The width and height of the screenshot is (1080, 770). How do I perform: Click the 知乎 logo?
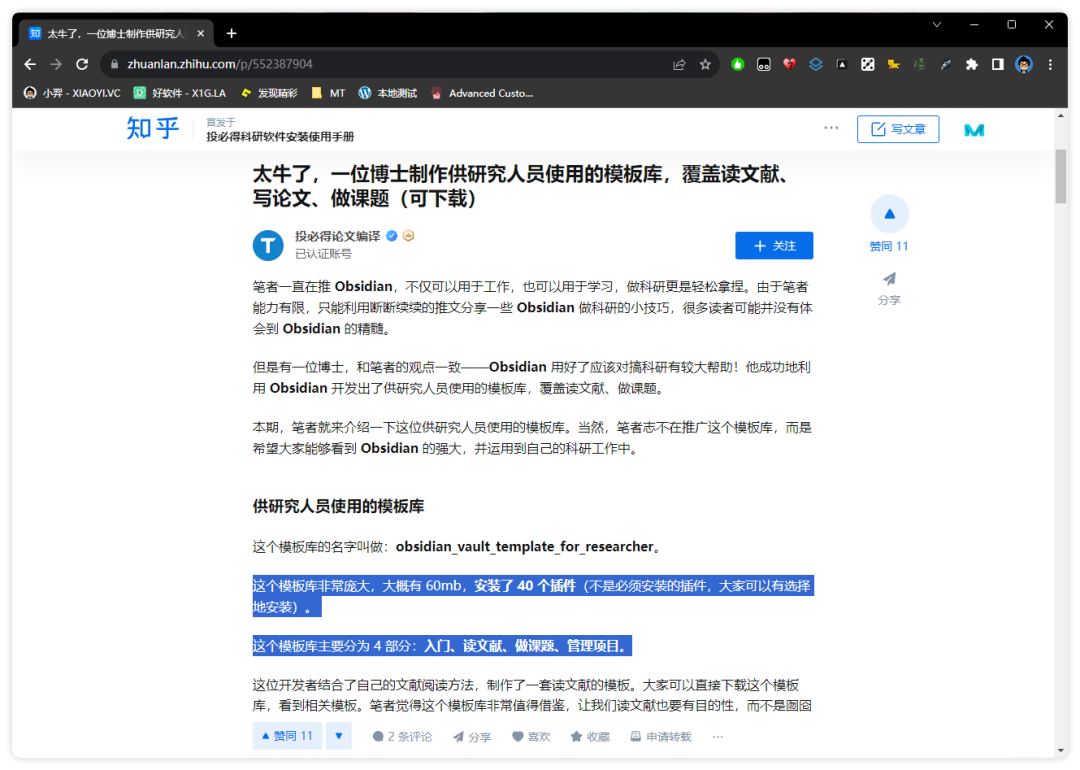click(x=153, y=128)
